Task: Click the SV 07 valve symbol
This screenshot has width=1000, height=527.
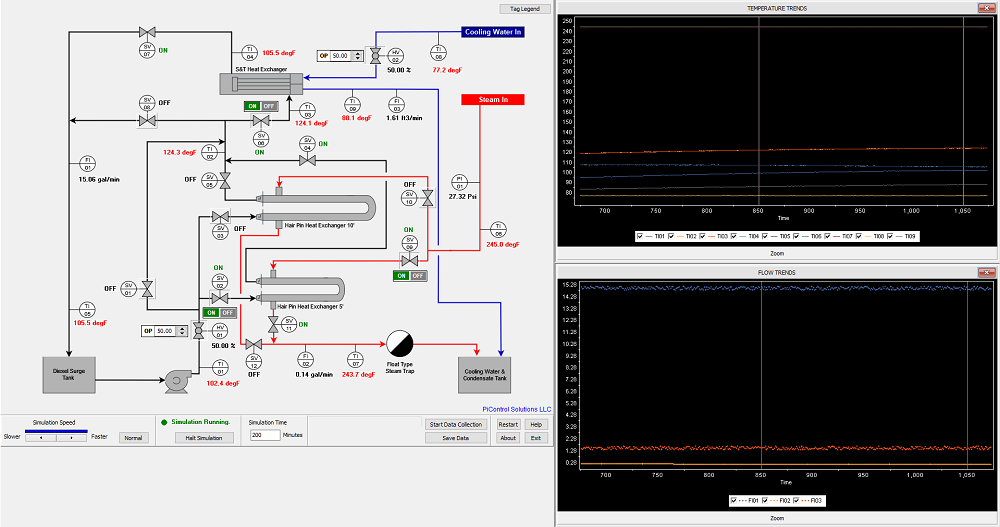Action: coord(147,32)
